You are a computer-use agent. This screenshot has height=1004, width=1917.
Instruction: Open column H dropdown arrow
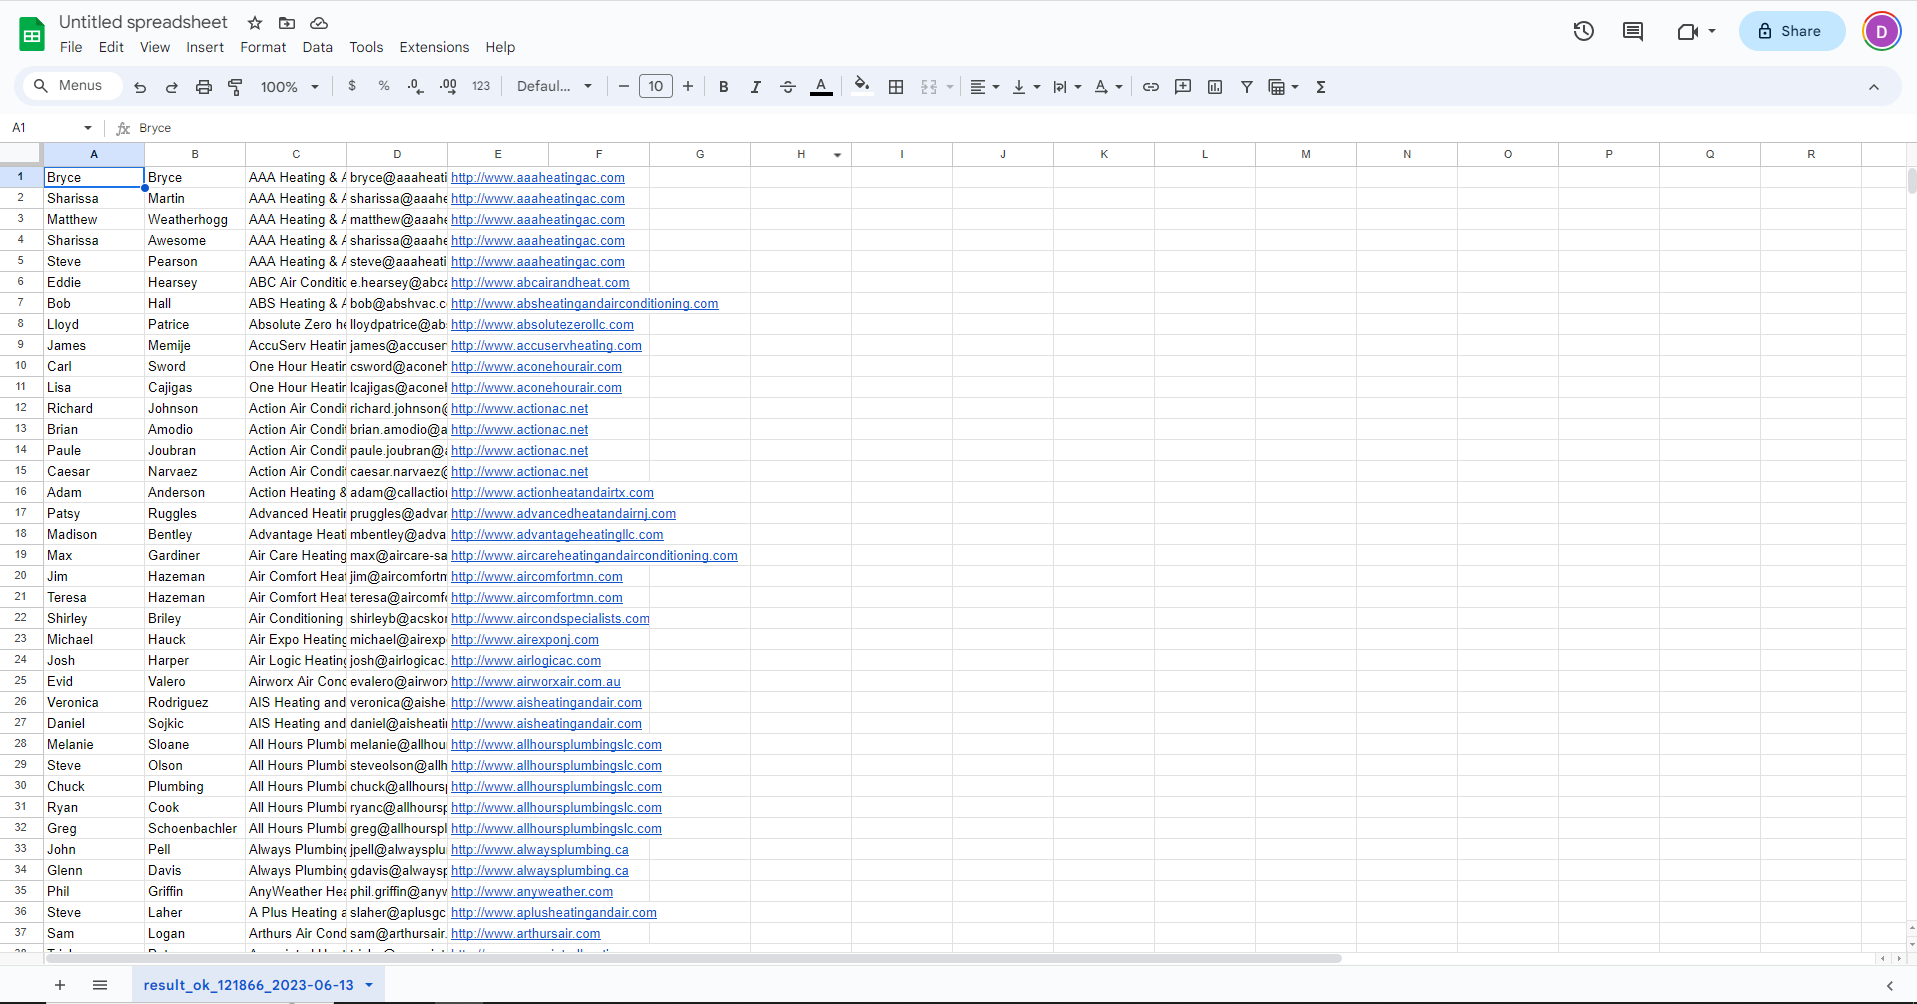(x=837, y=155)
